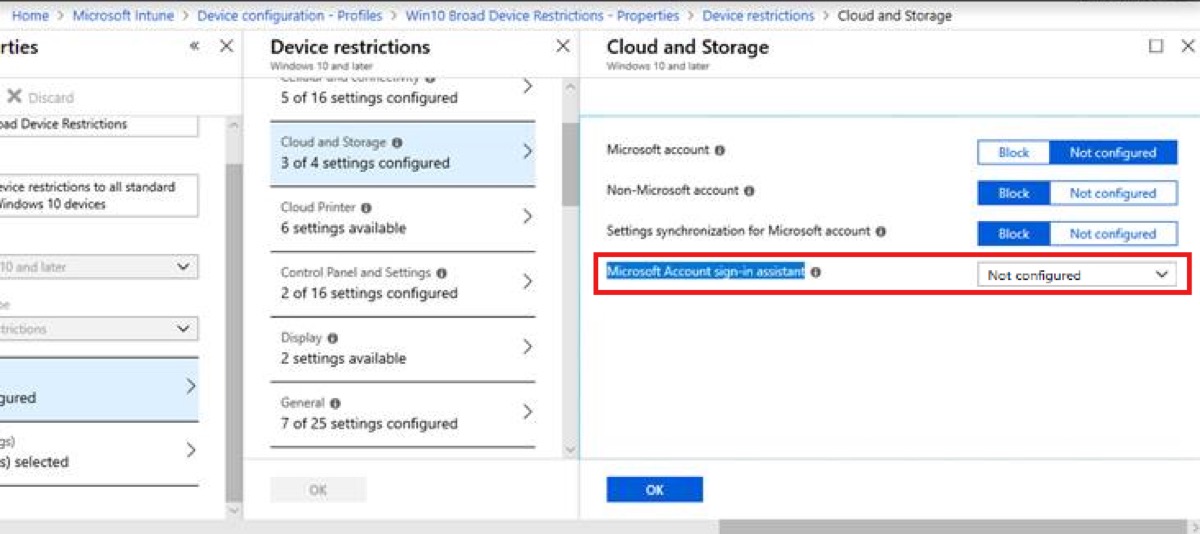
Task: Maximize the Cloud and Storage blade
Action: pyautogui.click(x=1156, y=46)
